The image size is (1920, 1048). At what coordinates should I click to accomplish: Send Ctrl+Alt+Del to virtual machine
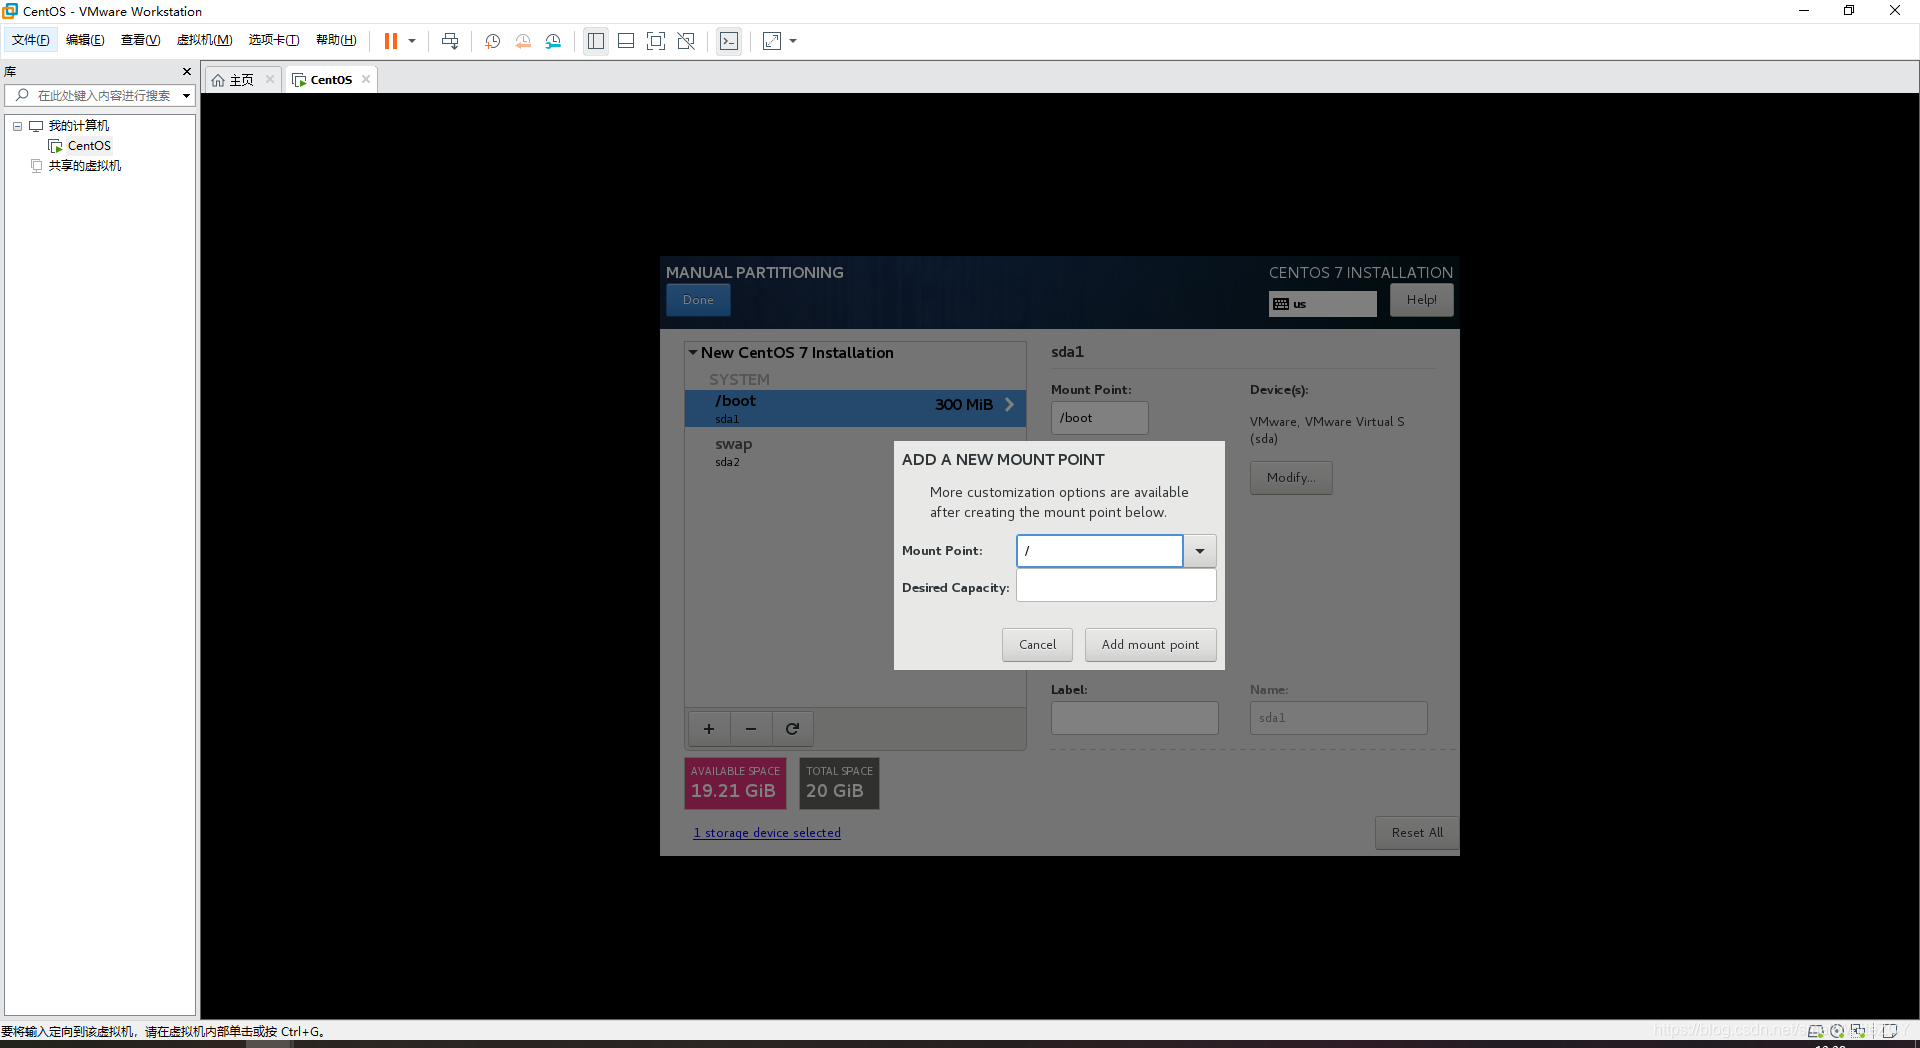[450, 41]
